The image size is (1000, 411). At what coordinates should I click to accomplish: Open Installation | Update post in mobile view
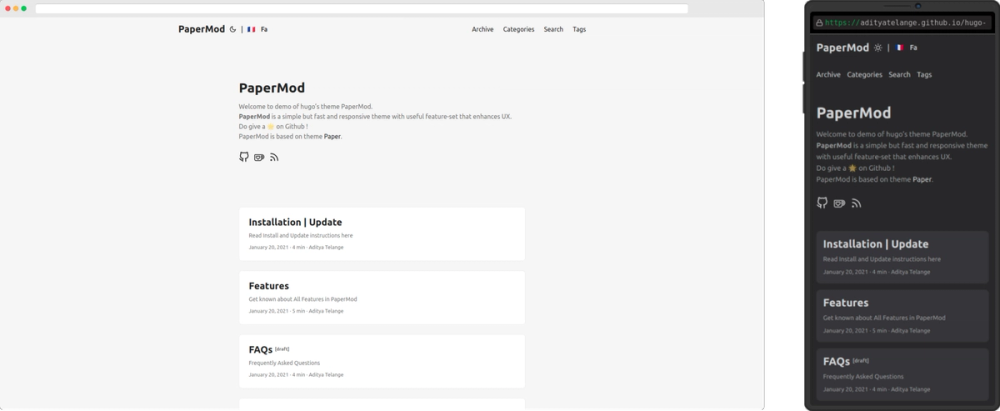point(902,257)
